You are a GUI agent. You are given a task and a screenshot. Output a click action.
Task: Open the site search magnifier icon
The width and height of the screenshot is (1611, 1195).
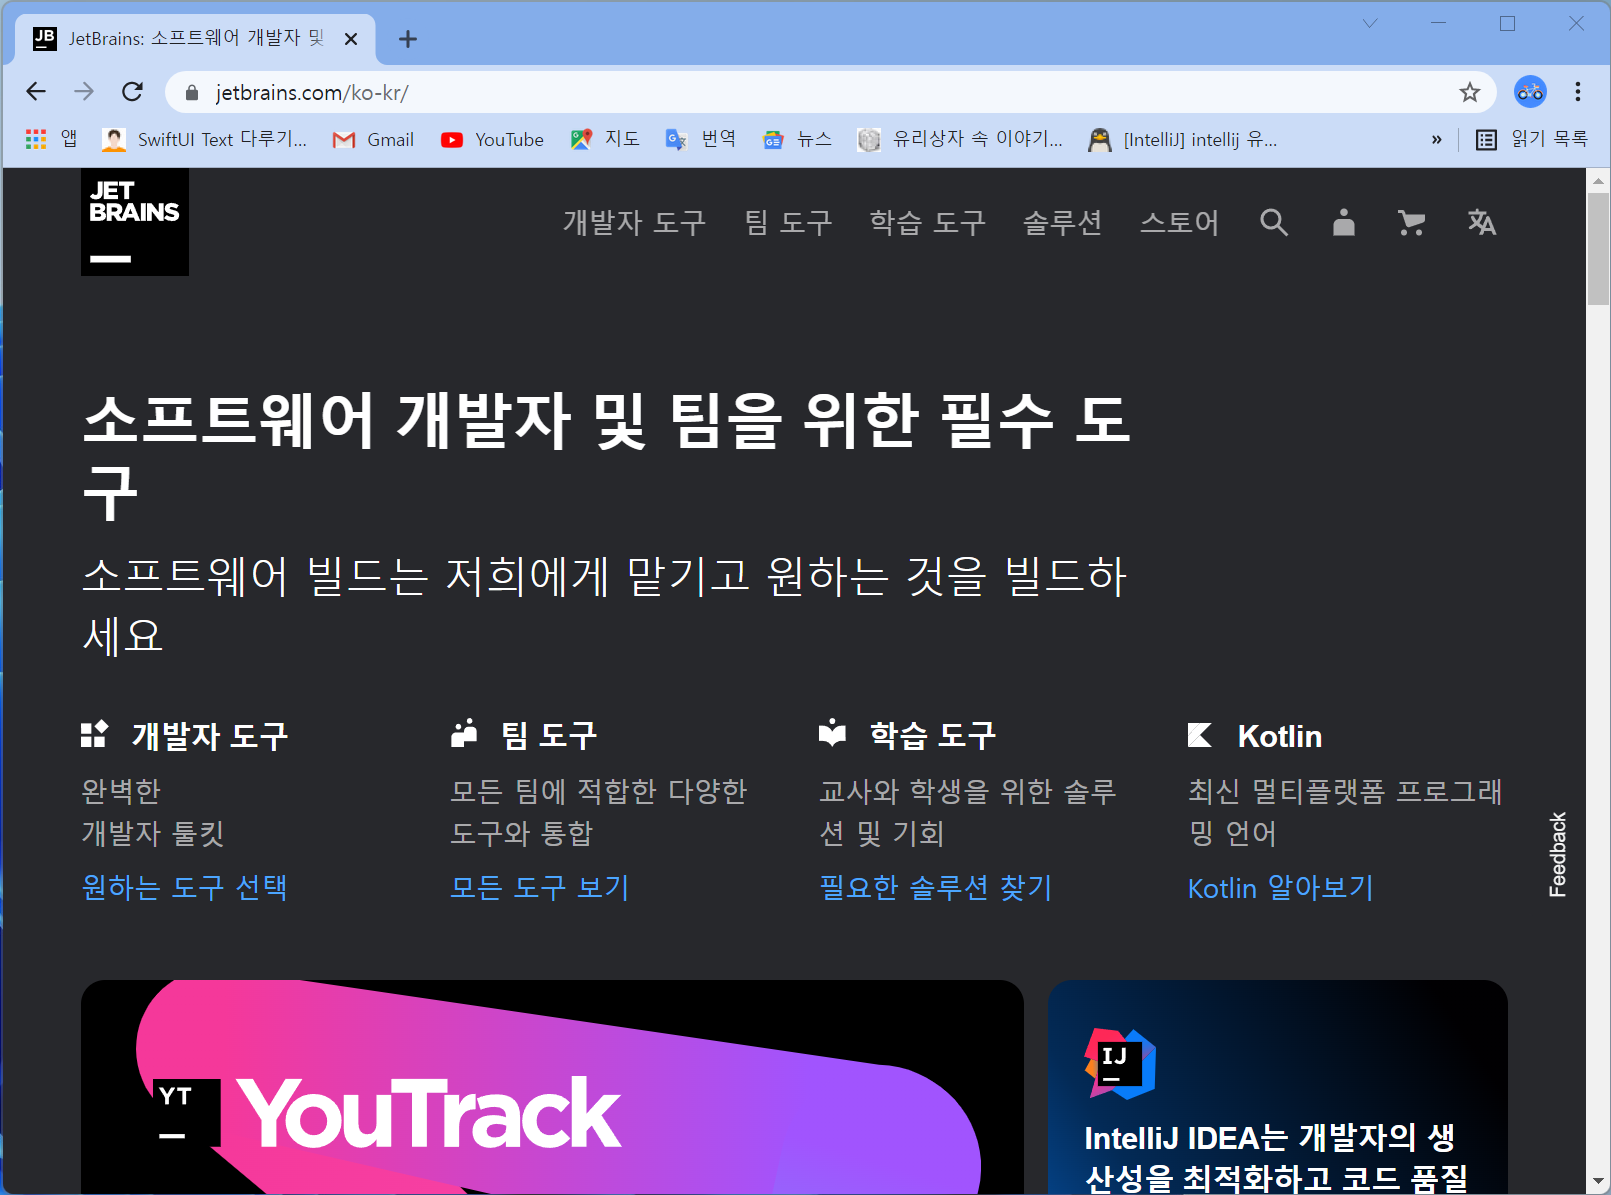(1273, 222)
